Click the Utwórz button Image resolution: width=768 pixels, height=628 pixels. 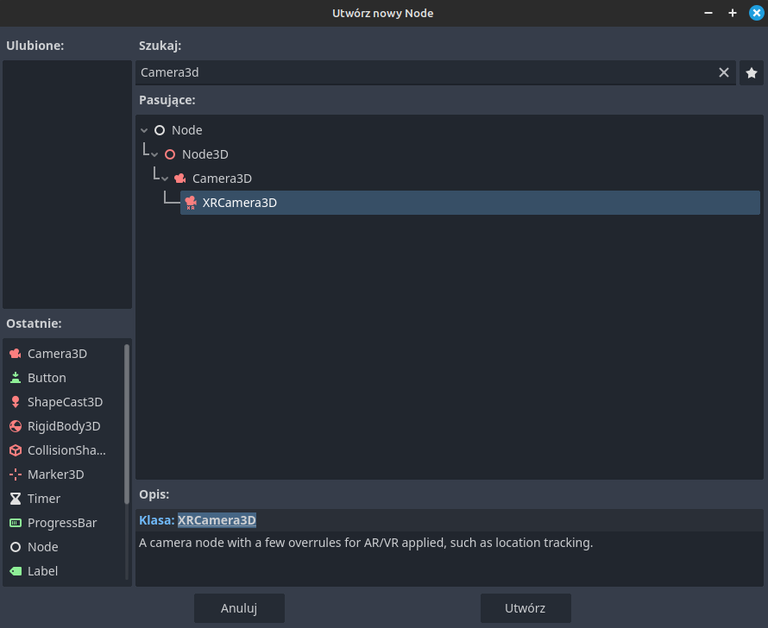525,608
